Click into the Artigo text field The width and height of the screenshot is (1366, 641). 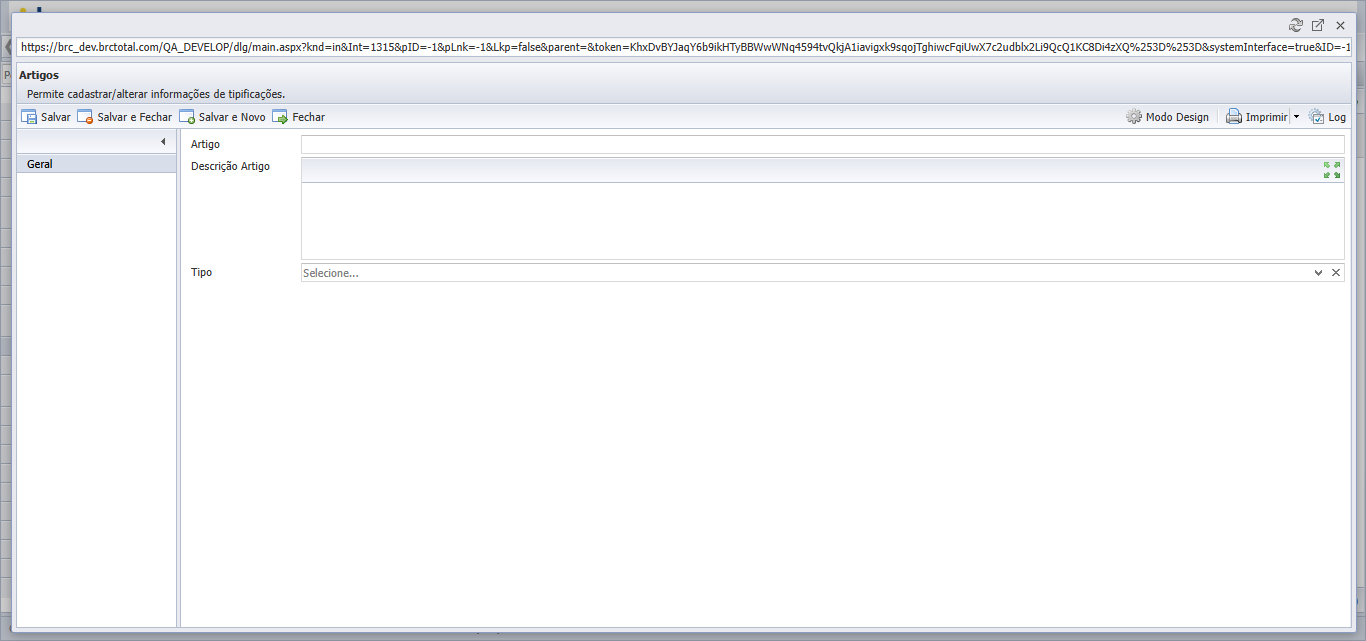(x=823, y=145)
